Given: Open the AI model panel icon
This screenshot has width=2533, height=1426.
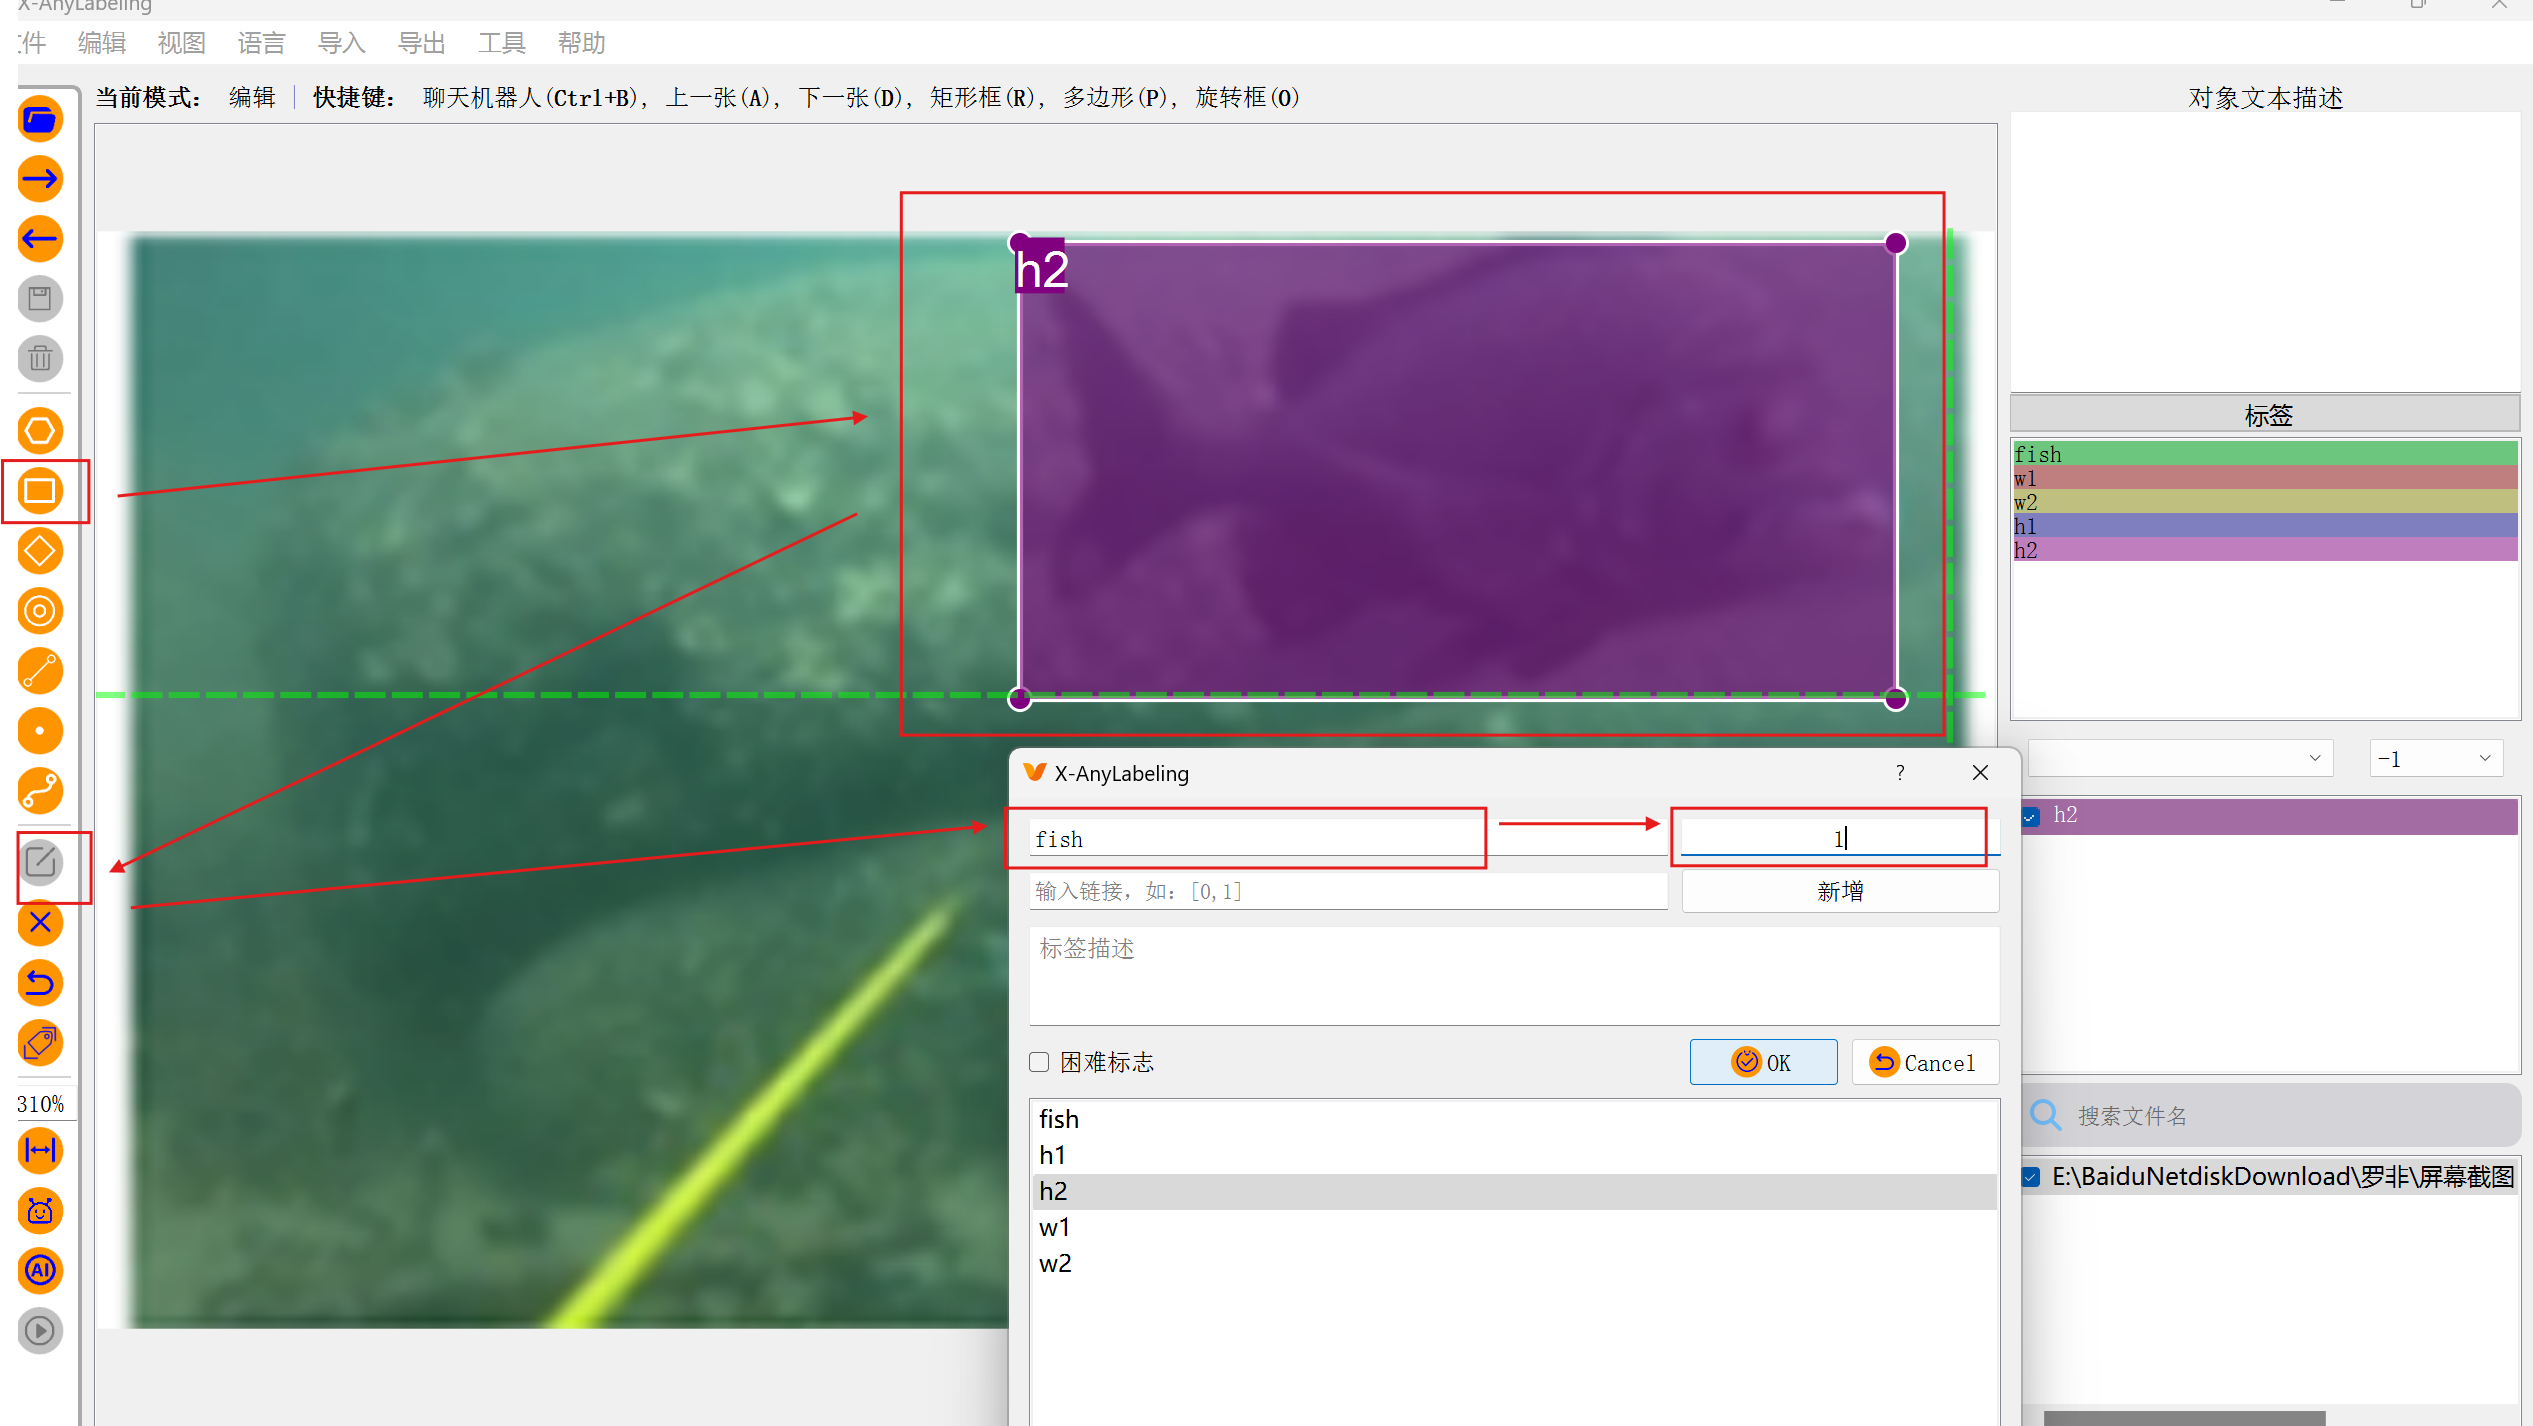Looking at the screenshot, I should click(40, 1271).
